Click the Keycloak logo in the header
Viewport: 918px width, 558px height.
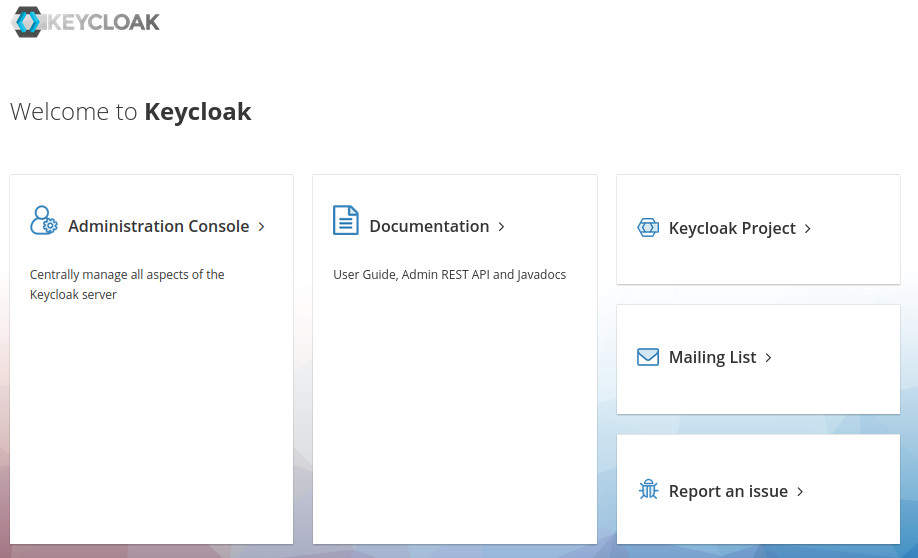pos(85,22)
